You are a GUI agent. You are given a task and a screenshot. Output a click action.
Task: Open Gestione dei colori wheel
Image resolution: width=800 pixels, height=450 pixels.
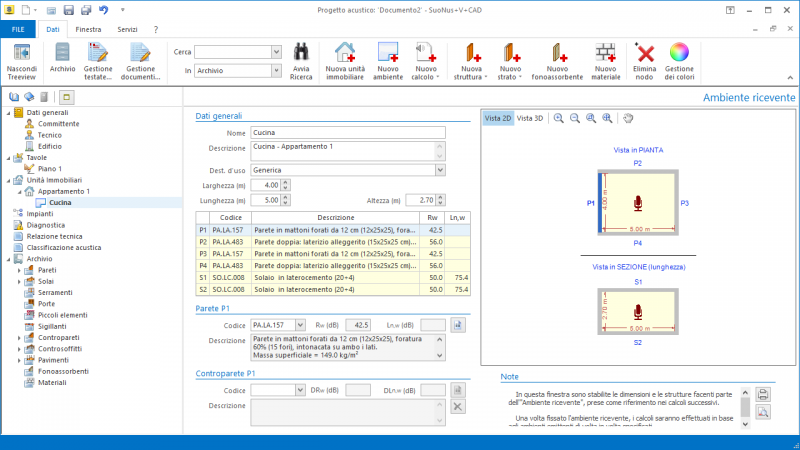click(x=679, y=61)
